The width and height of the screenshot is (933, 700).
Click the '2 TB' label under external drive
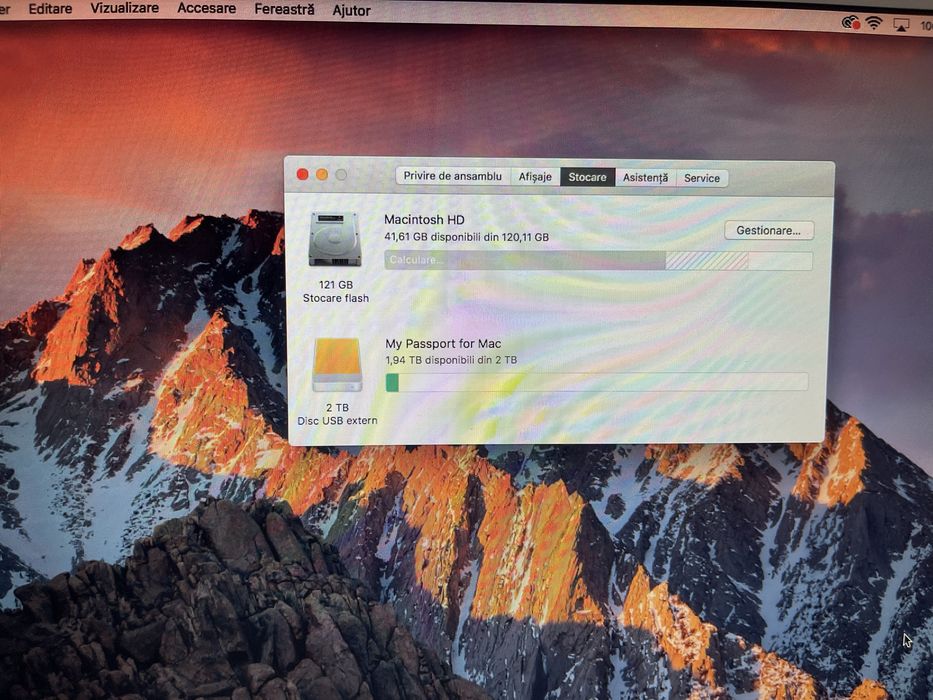[x=337, y=408]
